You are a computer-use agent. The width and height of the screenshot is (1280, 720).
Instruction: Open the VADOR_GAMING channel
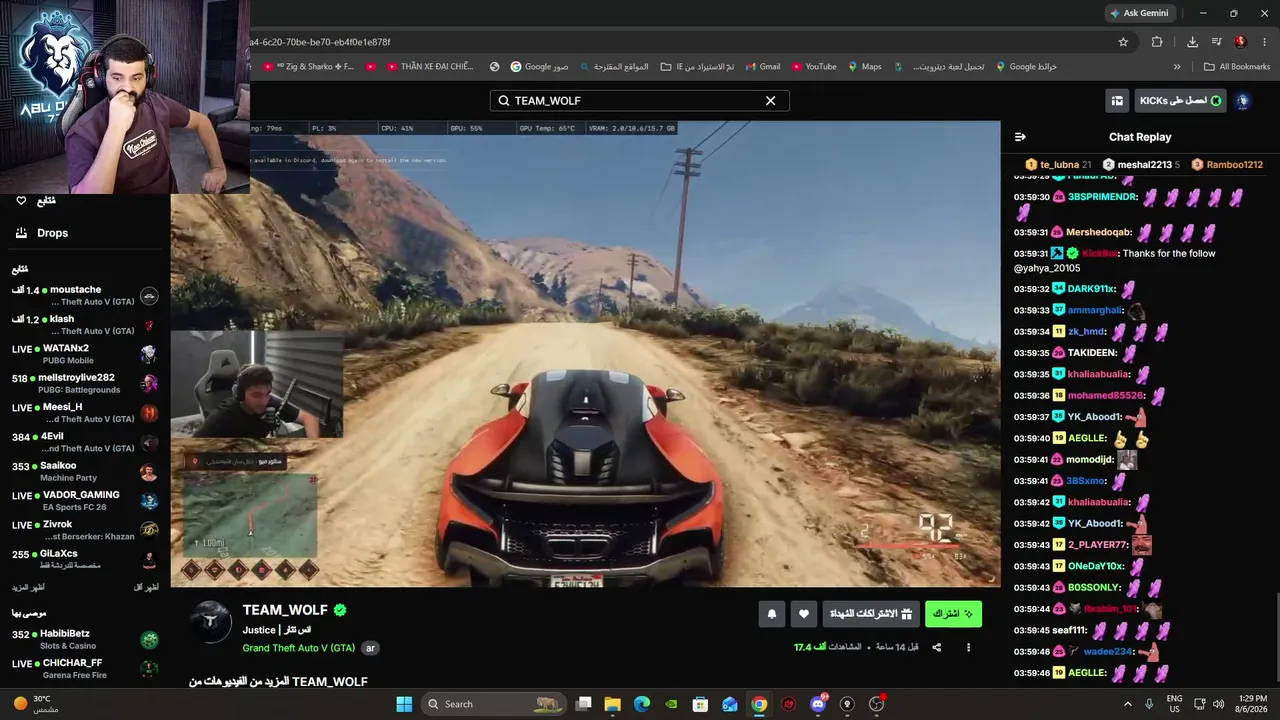pos(85,501)
